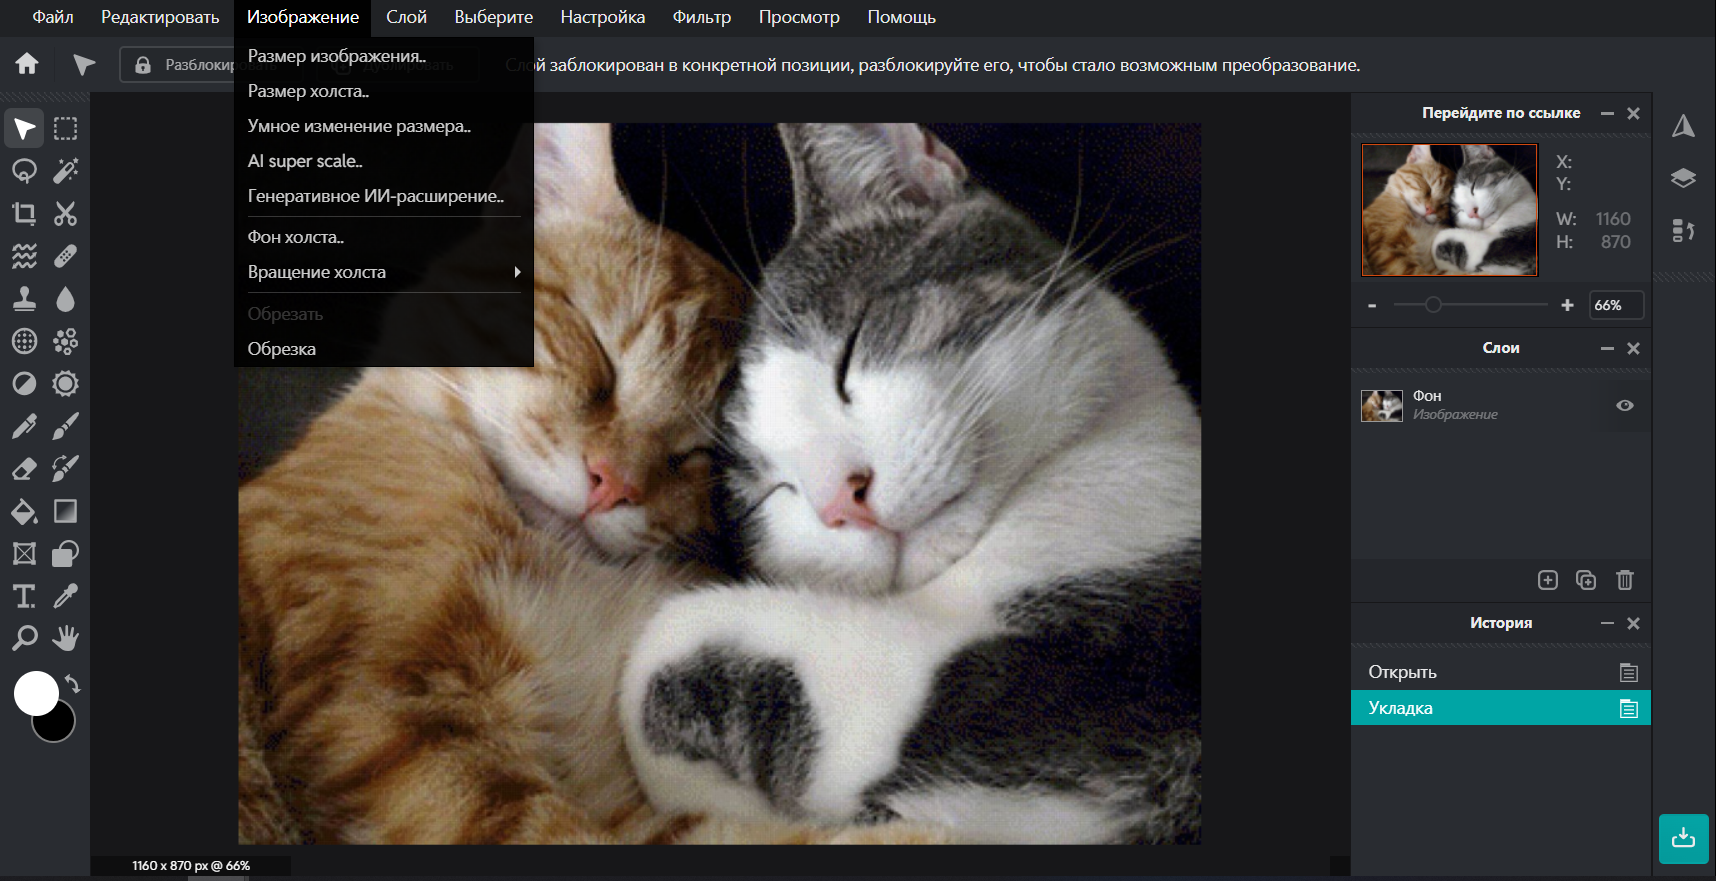Select the Crop tool

[x=24, y=213]
